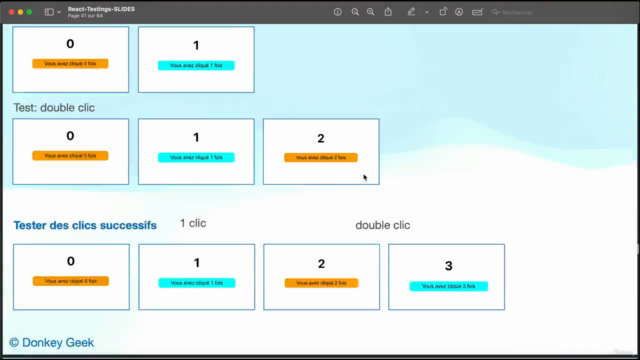This screenshot has height=360, width=640.
Task: Show the markup toolbar
Action: point(459,12)
